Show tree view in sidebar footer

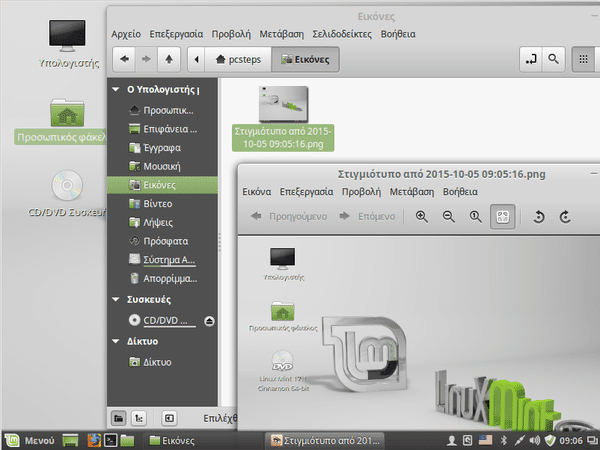(139, 418)
